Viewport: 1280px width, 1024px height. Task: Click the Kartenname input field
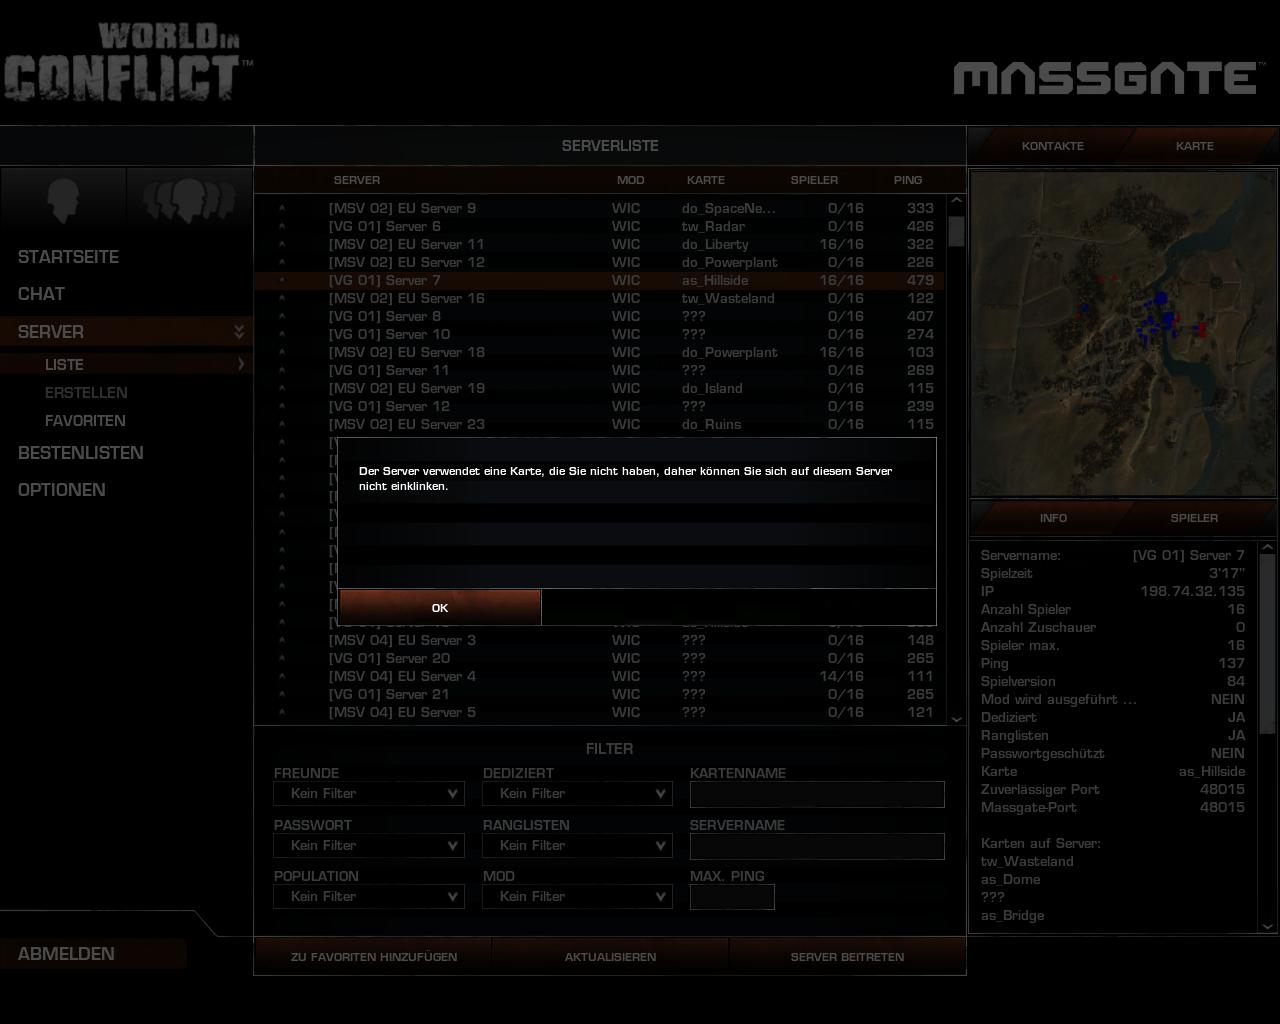coord(817,794)
